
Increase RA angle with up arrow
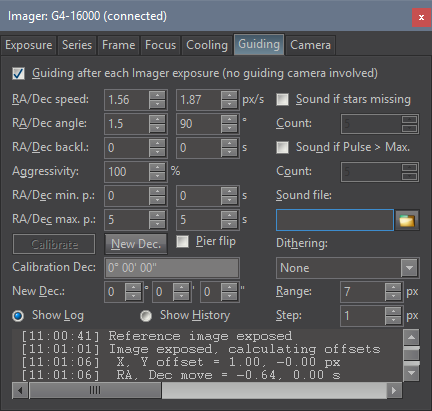[157, 119]
